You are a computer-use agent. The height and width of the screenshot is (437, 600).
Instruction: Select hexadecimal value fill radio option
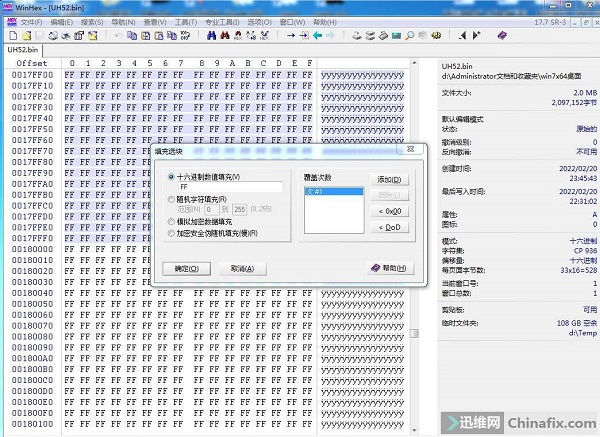pyautogui.click(x=171, y=177)
